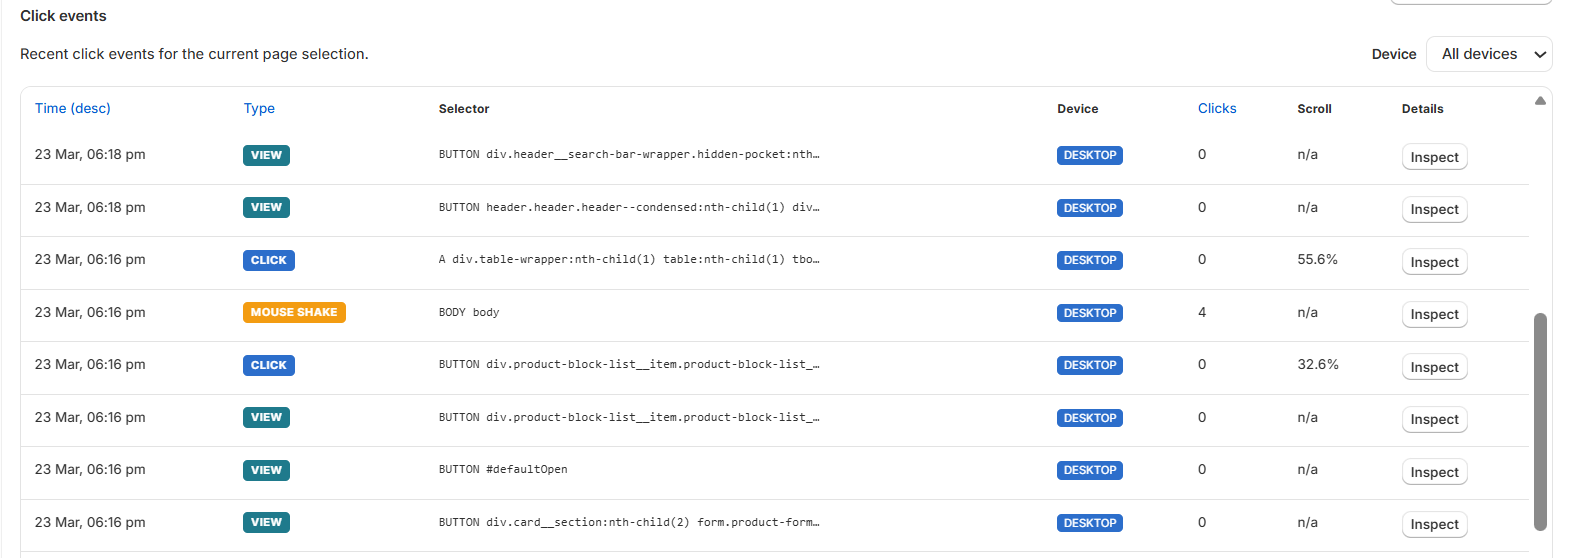Inspect the MOUSE SHAKE event
This screenshot has width=1570, height=558.
[1433, 314]
